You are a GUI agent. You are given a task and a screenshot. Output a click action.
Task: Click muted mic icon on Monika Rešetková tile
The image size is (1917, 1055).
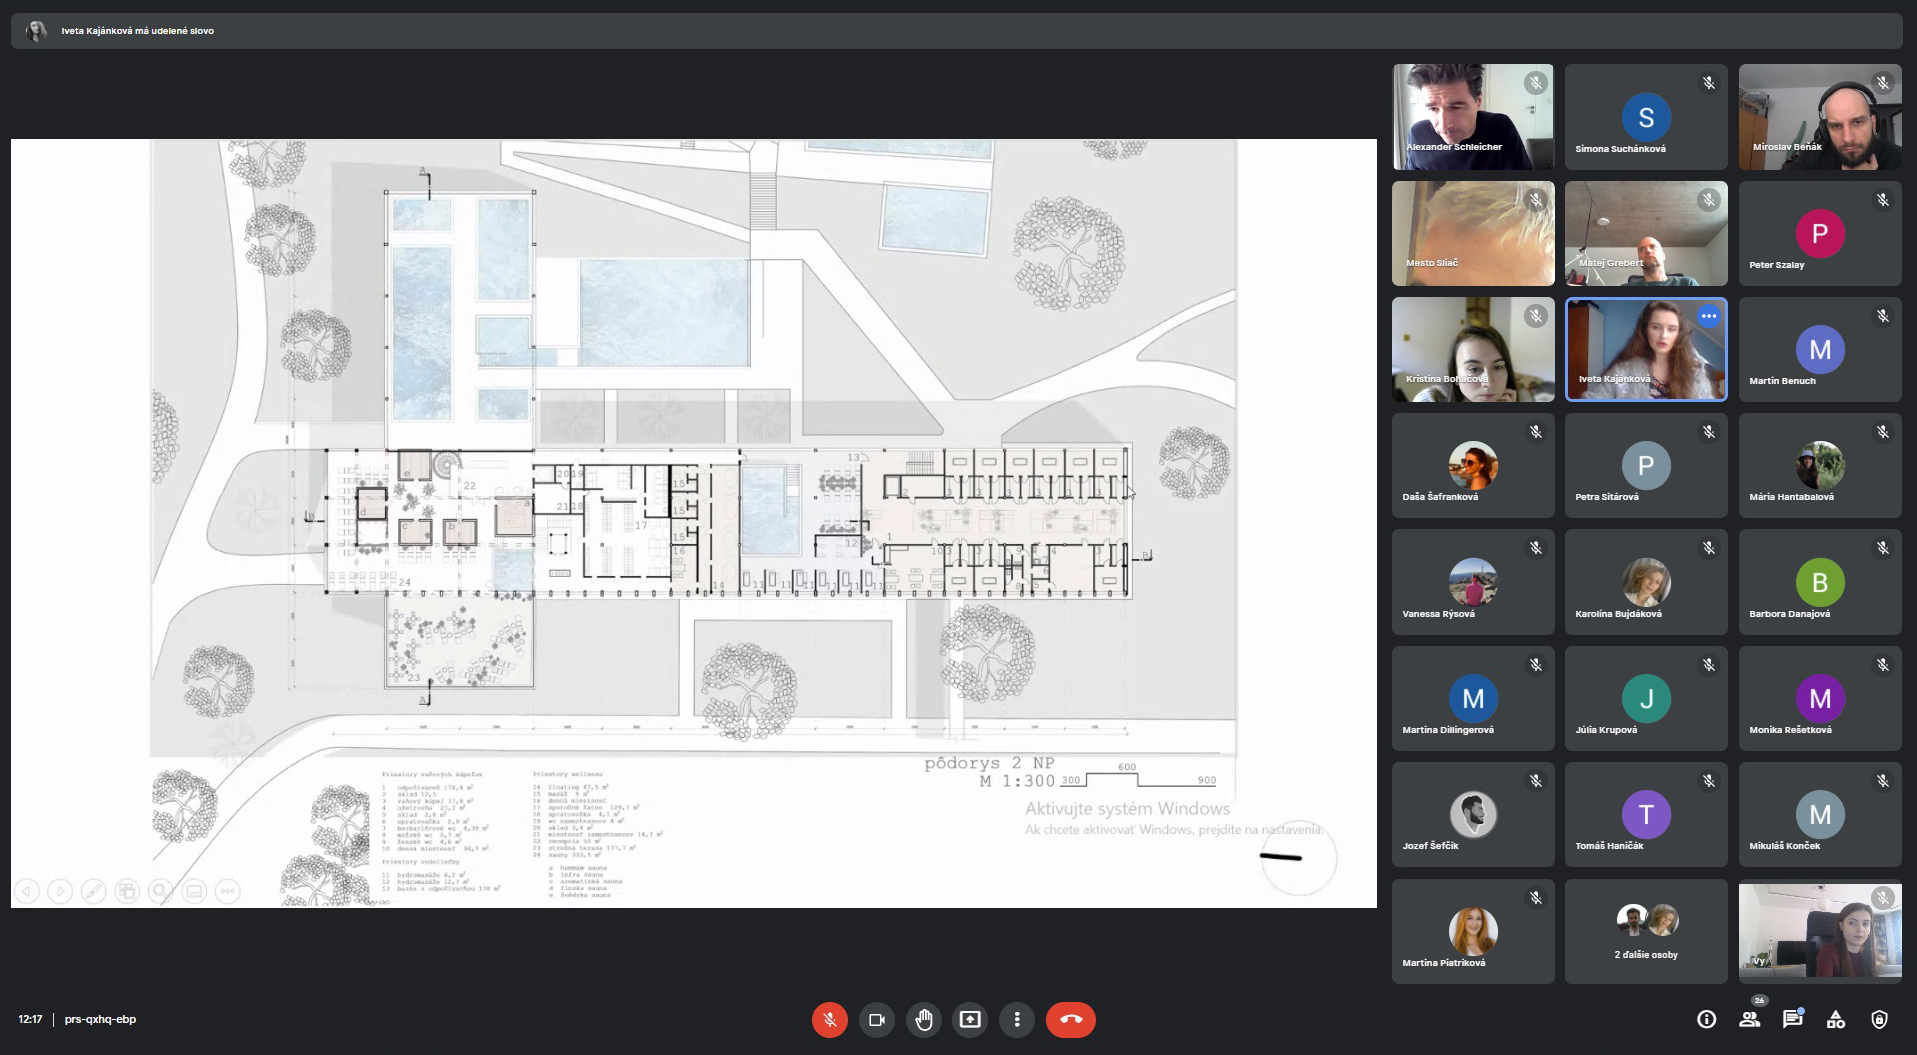[x=1882, y=665]
